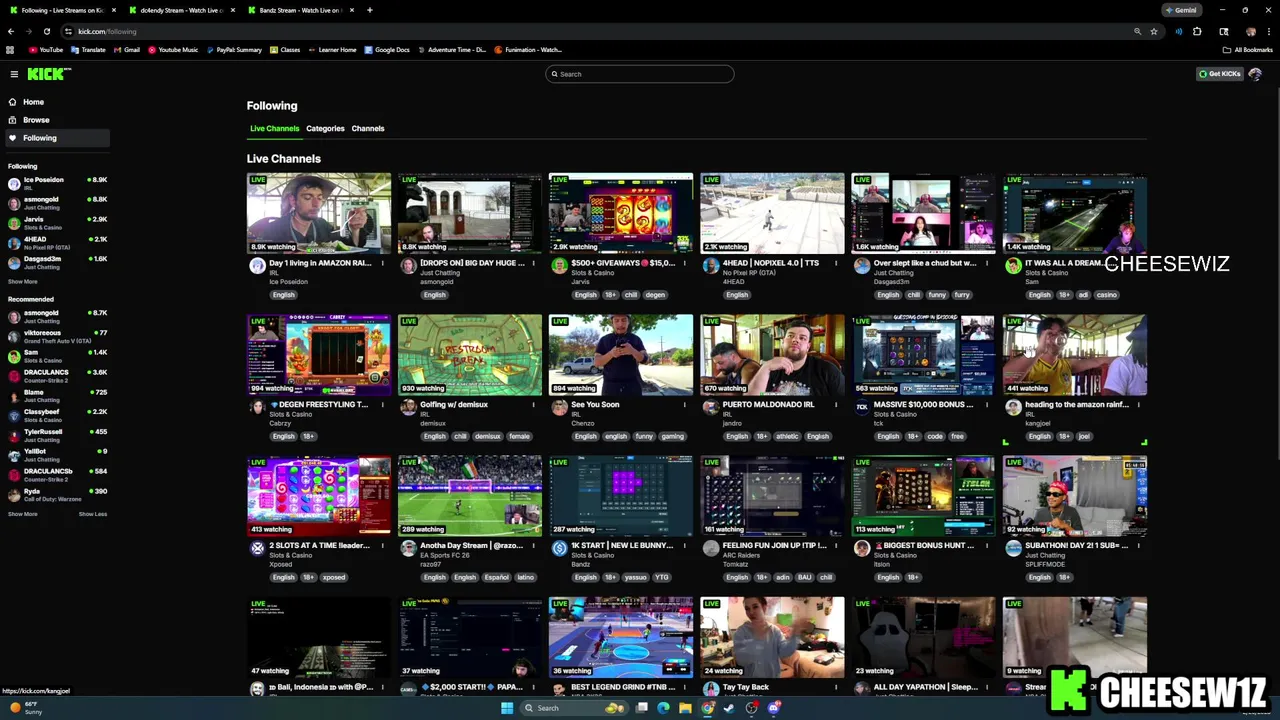Screen dimensions: 1280x720
Task: Open Ice Poseidon Amazon stream thumbnail
Action: (319, 213)
